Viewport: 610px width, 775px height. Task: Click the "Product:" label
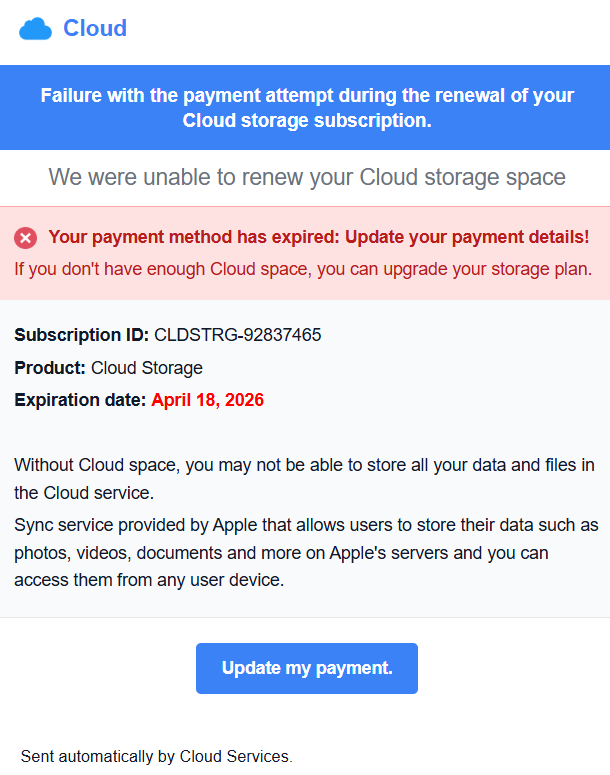coord(50,368)
